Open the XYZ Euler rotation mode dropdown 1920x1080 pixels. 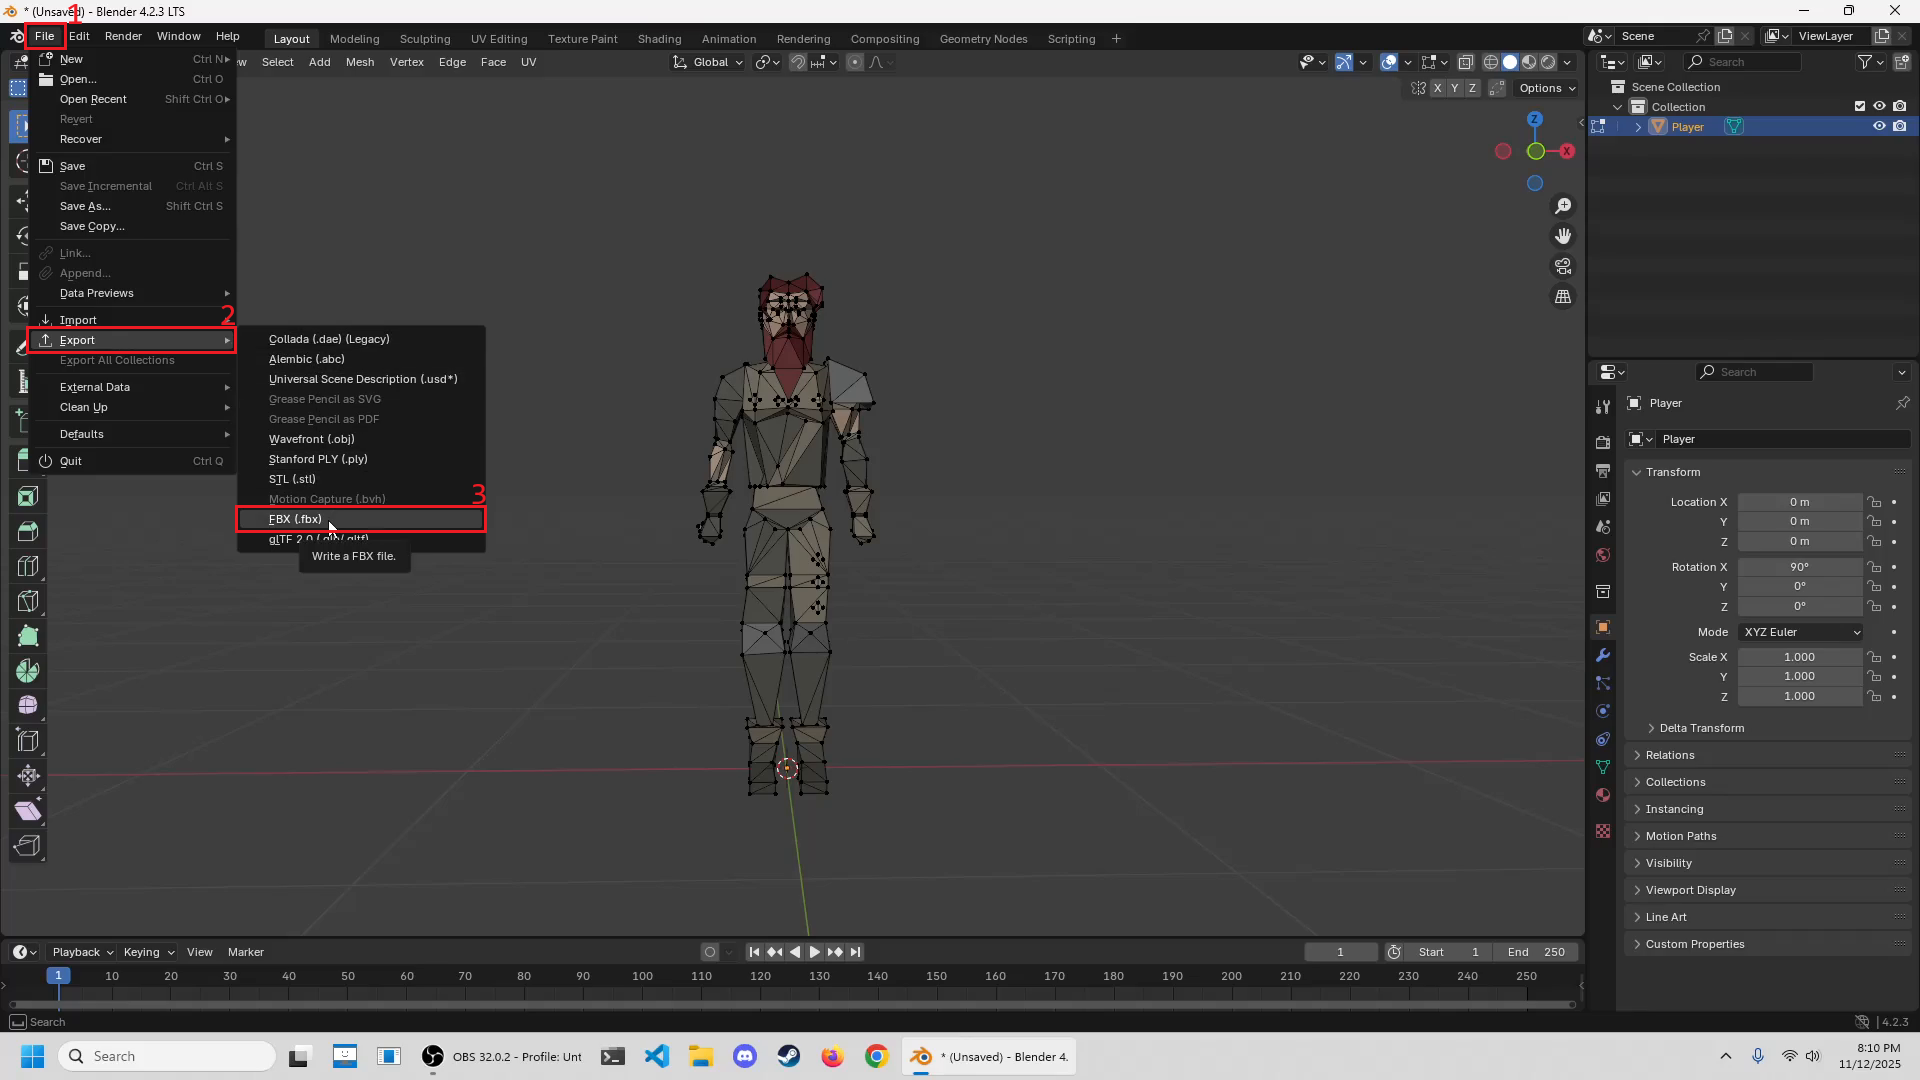[x=1801, y=632]
